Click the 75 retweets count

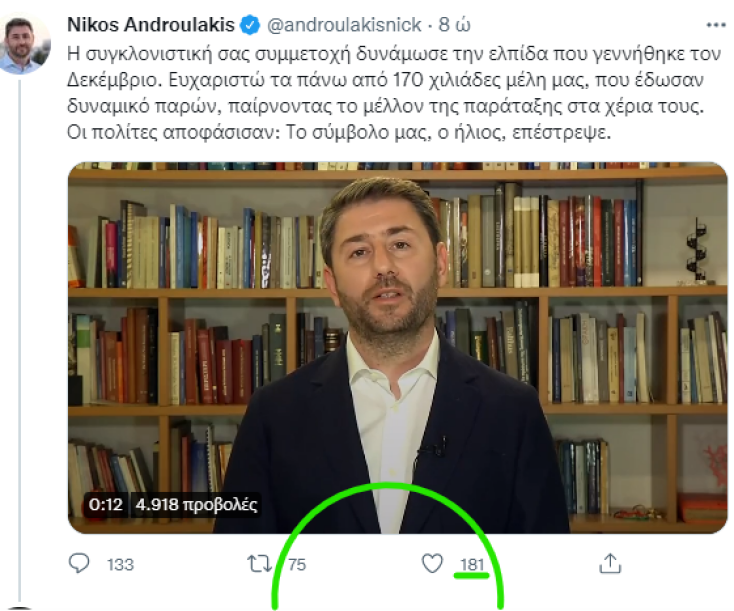coord(297,565)
